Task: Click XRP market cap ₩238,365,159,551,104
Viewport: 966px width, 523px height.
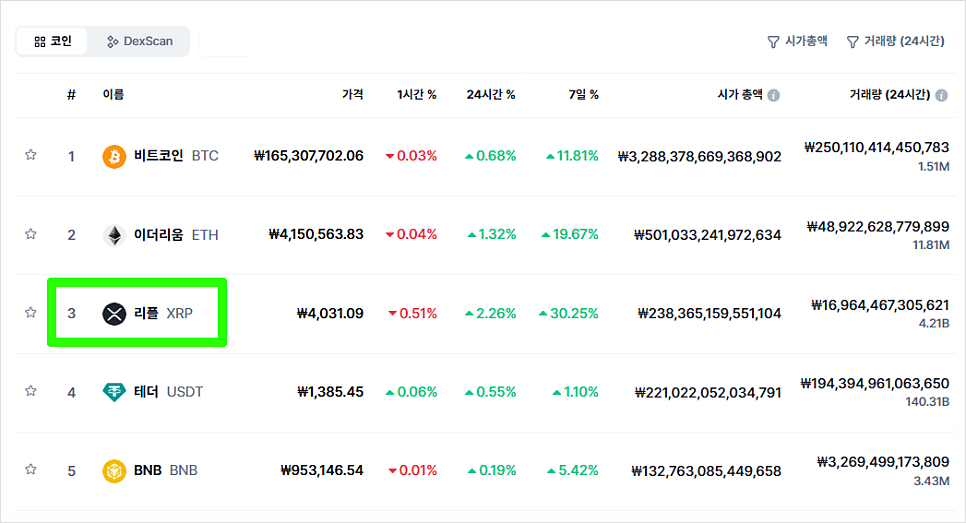Action: (709, 314)
